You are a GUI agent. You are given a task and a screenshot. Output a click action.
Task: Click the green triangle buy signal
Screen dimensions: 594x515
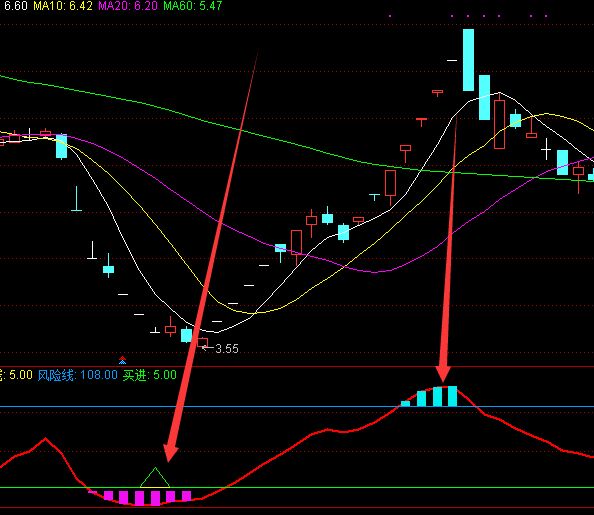click(x=155, y=477)
